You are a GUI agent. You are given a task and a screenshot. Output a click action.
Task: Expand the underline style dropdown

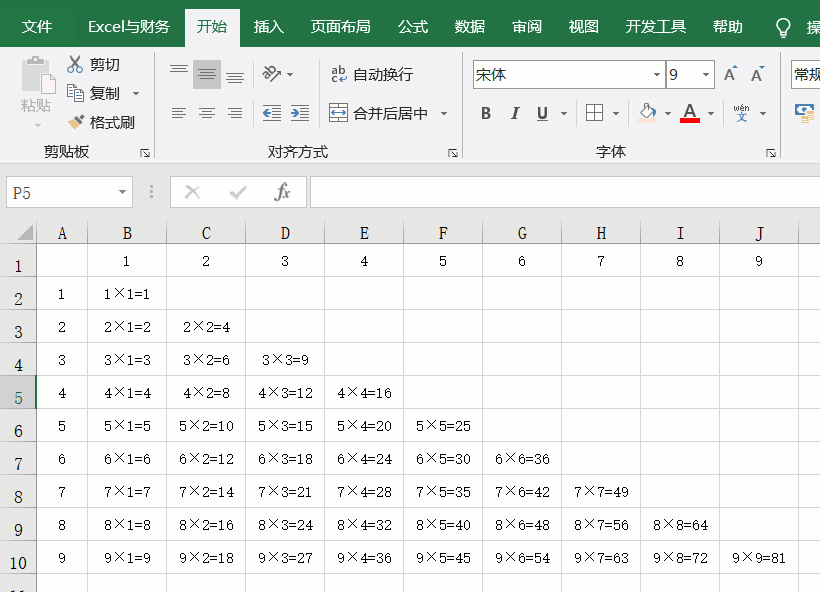[x=564, y=113]
